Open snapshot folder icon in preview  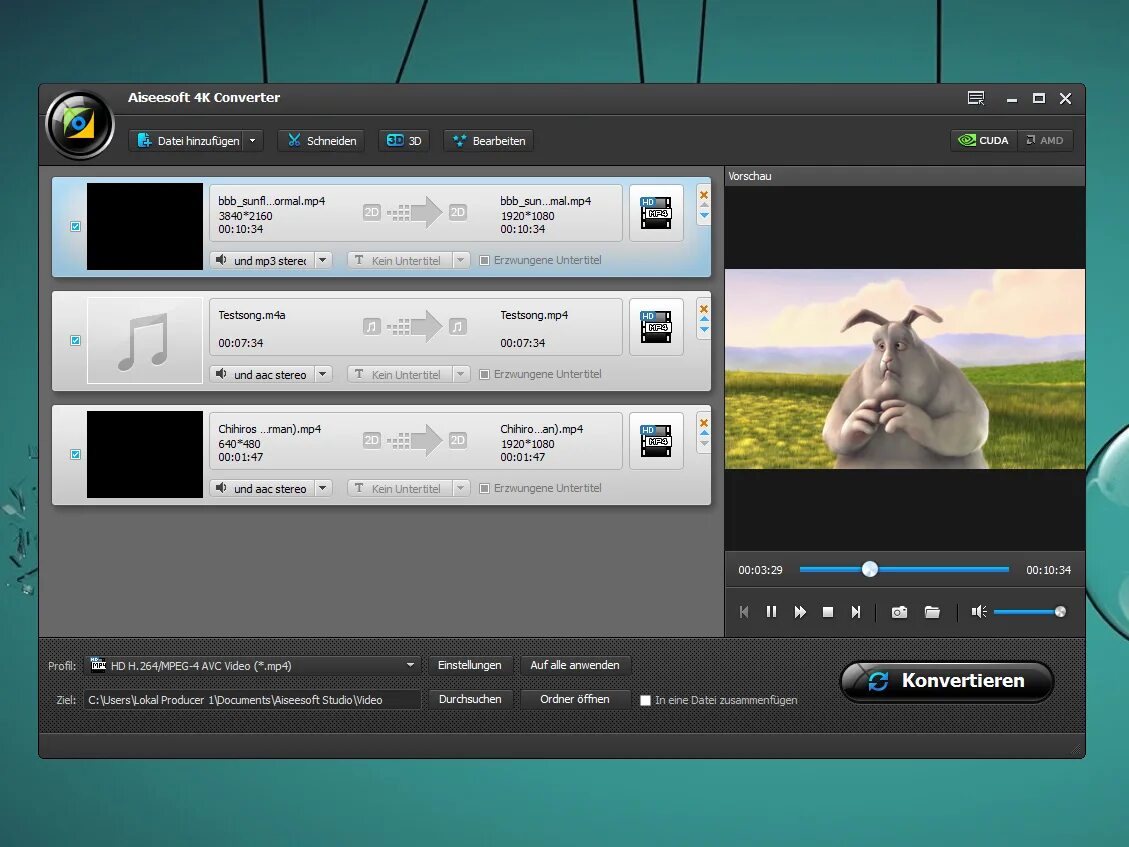point(932,612)
